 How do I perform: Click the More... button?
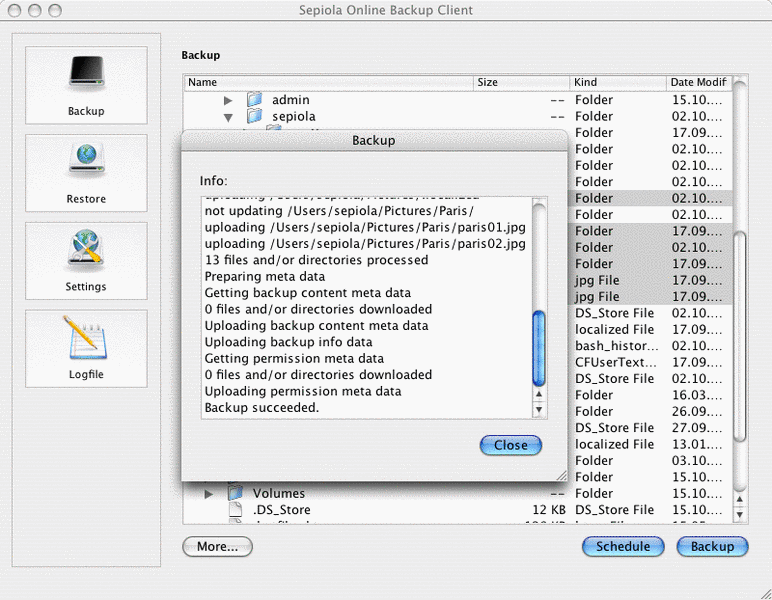pyautogui.click(x=217, y=546)
